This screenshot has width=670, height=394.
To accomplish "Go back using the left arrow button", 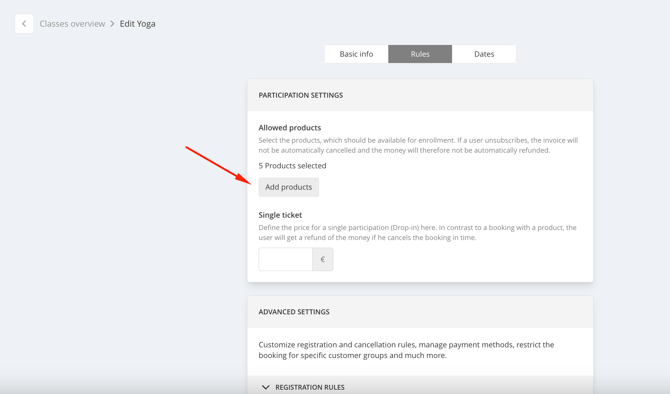I will [24, 24].
